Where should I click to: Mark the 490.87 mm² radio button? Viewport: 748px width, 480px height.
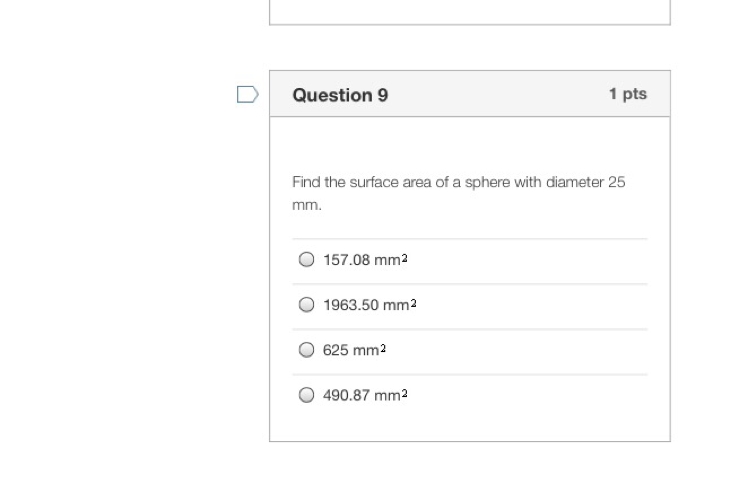(x=306, y=395)
